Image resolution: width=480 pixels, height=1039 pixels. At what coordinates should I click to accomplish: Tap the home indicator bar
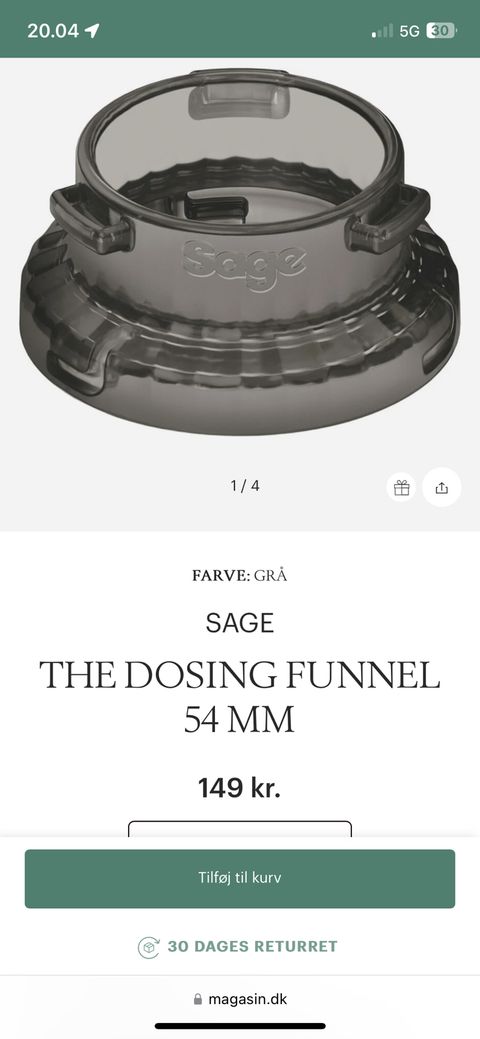[x=240, y=1026]
